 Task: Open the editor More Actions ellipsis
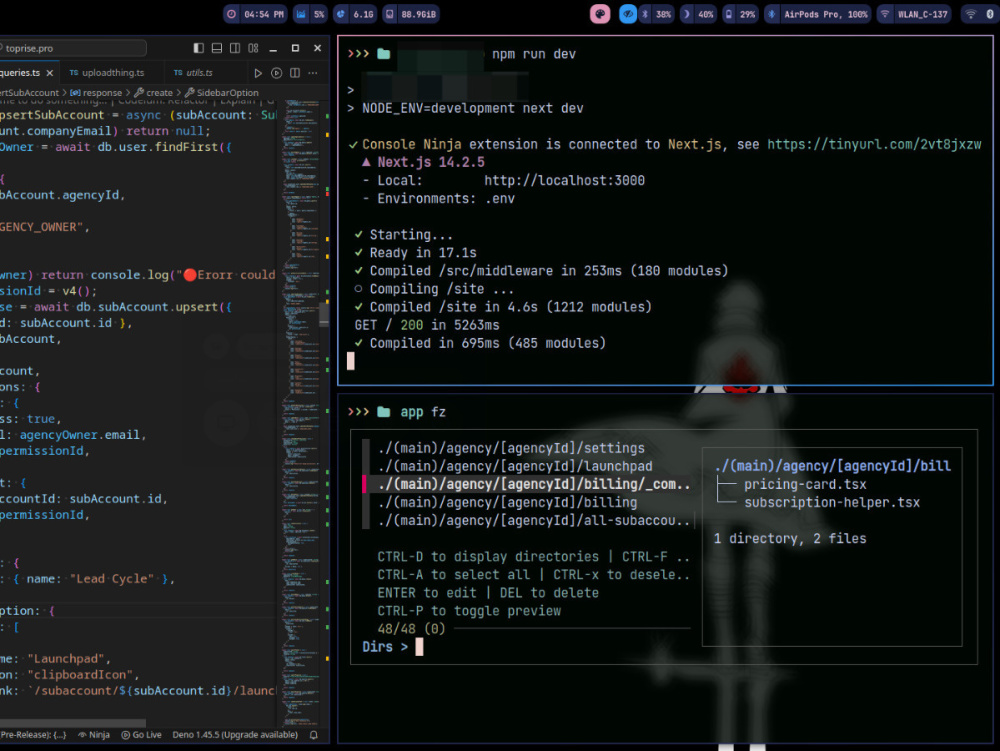[x=312, y=73]
